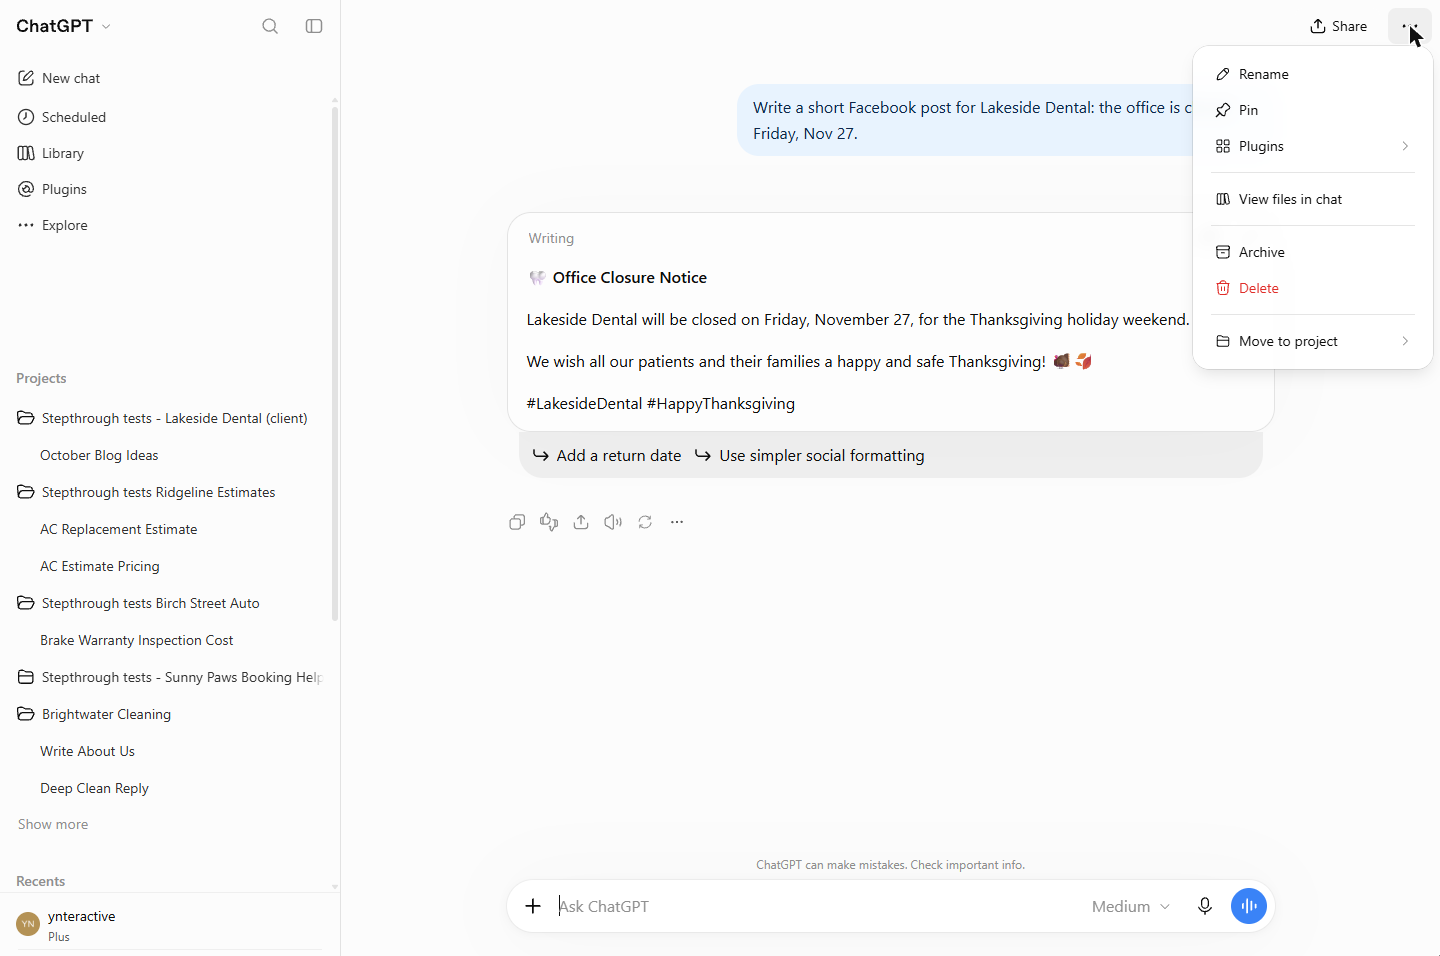The width and height of the screenshot is (1440, 956).
Task: Regenerate the response with the retry icon
Action: [645, 522]
